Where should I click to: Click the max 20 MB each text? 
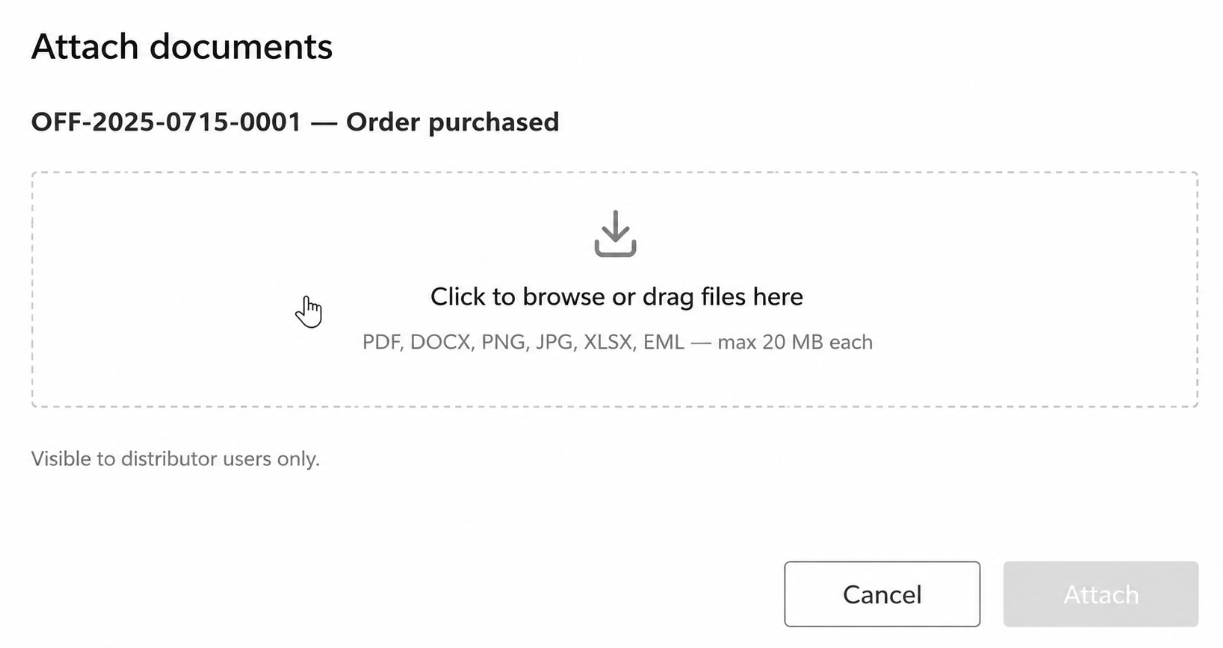click(x=795, y=342)
